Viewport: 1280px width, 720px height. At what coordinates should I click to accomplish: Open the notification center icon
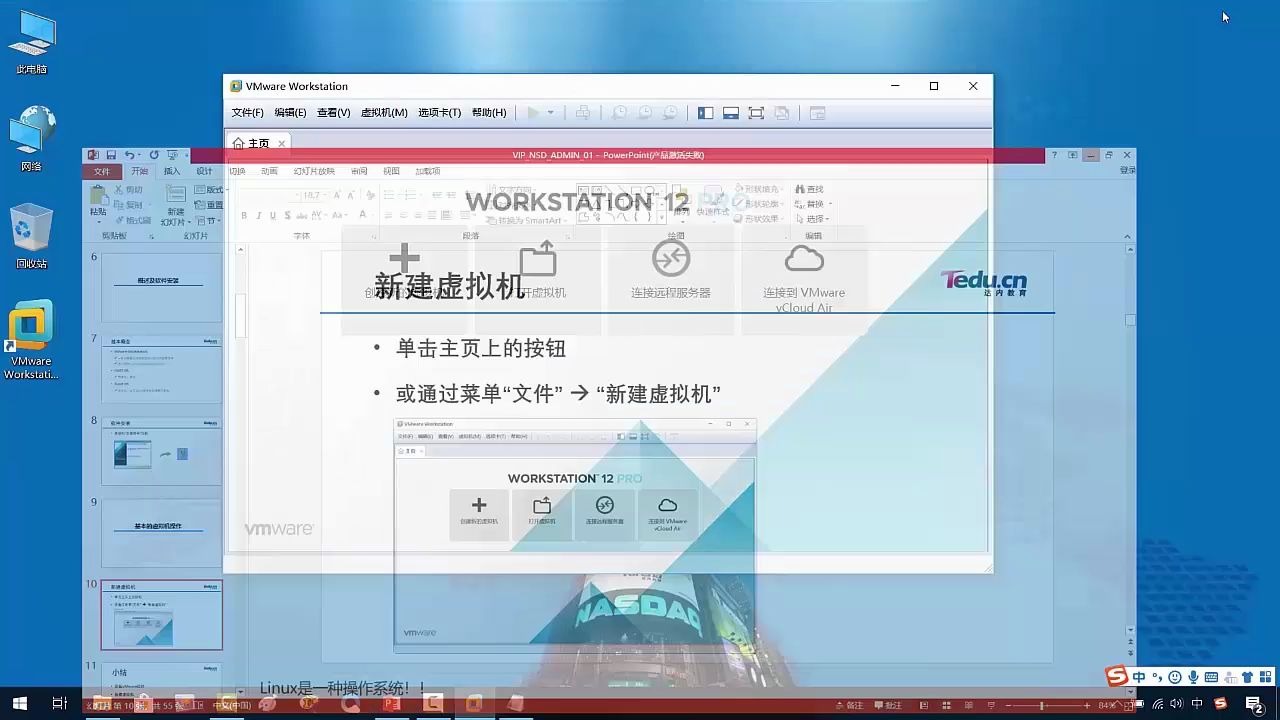pyautogui.click(x=1255, y=704)
